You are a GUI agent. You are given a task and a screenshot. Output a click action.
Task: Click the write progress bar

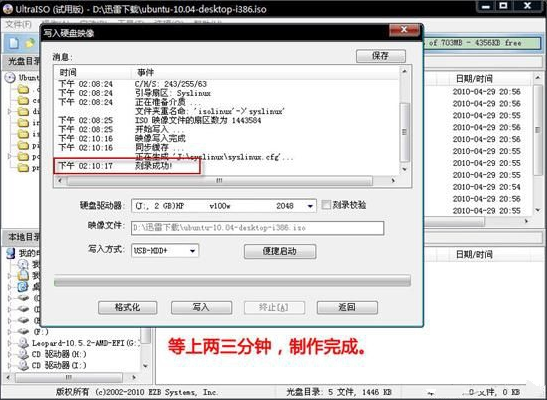[232, 281]
